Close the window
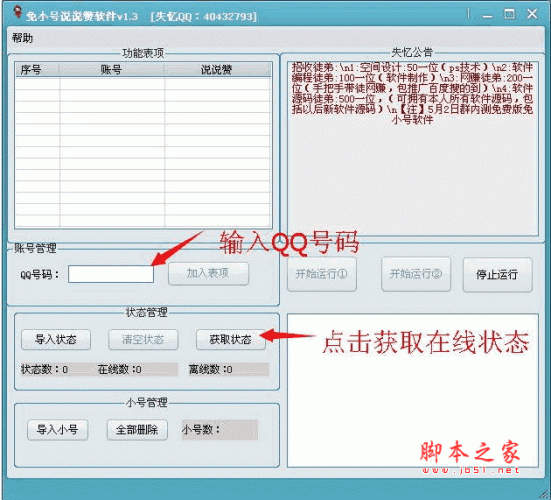Image resolution: width=551 pixels, height=500 pixels. point(532,14)
